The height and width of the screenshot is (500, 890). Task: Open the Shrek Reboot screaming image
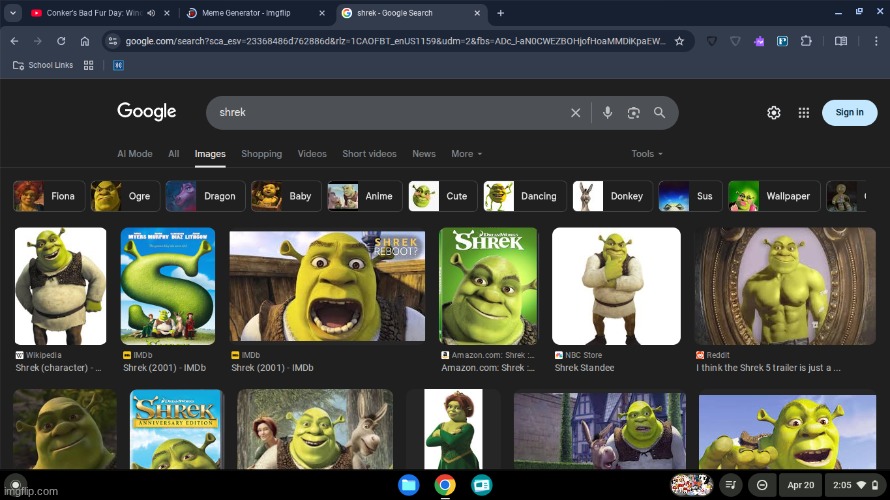pos(327,286)
